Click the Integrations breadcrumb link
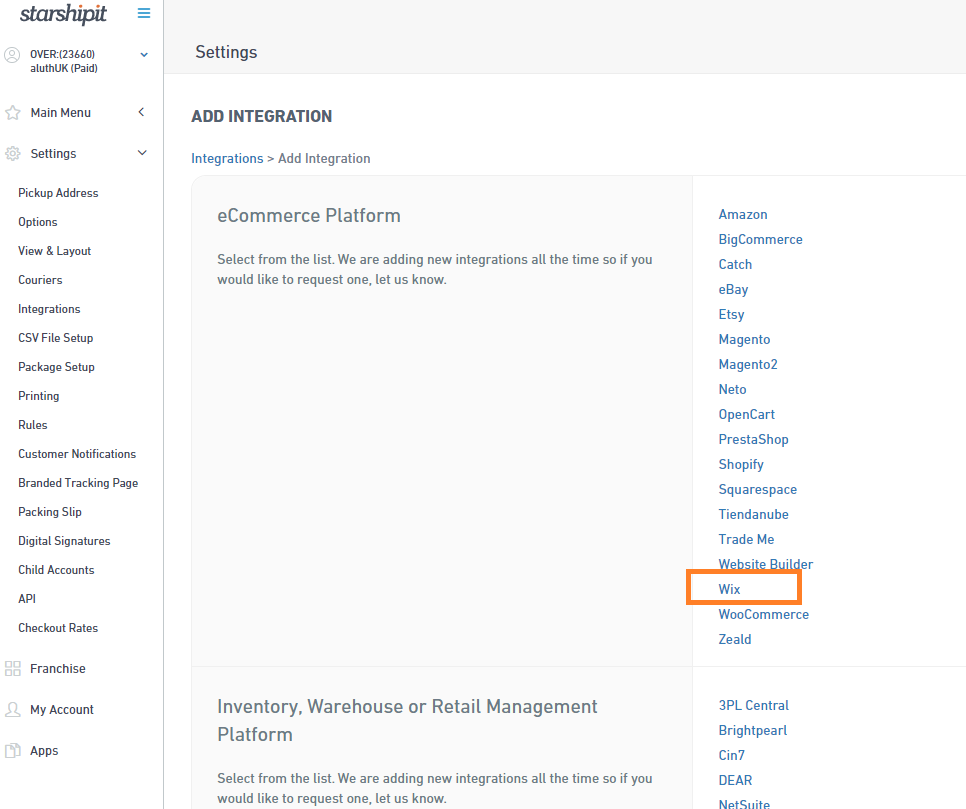Image resolution: width=966 pixels, height=809 pixels. tap(227, 158)
